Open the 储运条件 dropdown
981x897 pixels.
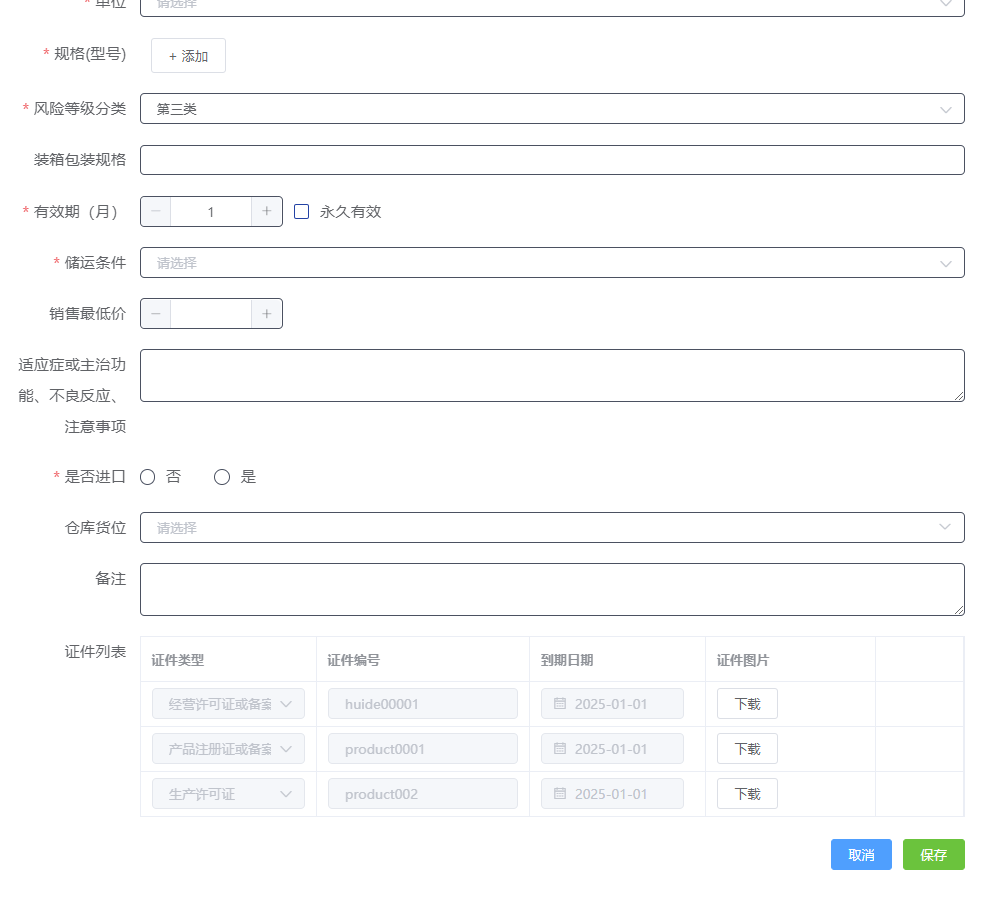(553, 262)
